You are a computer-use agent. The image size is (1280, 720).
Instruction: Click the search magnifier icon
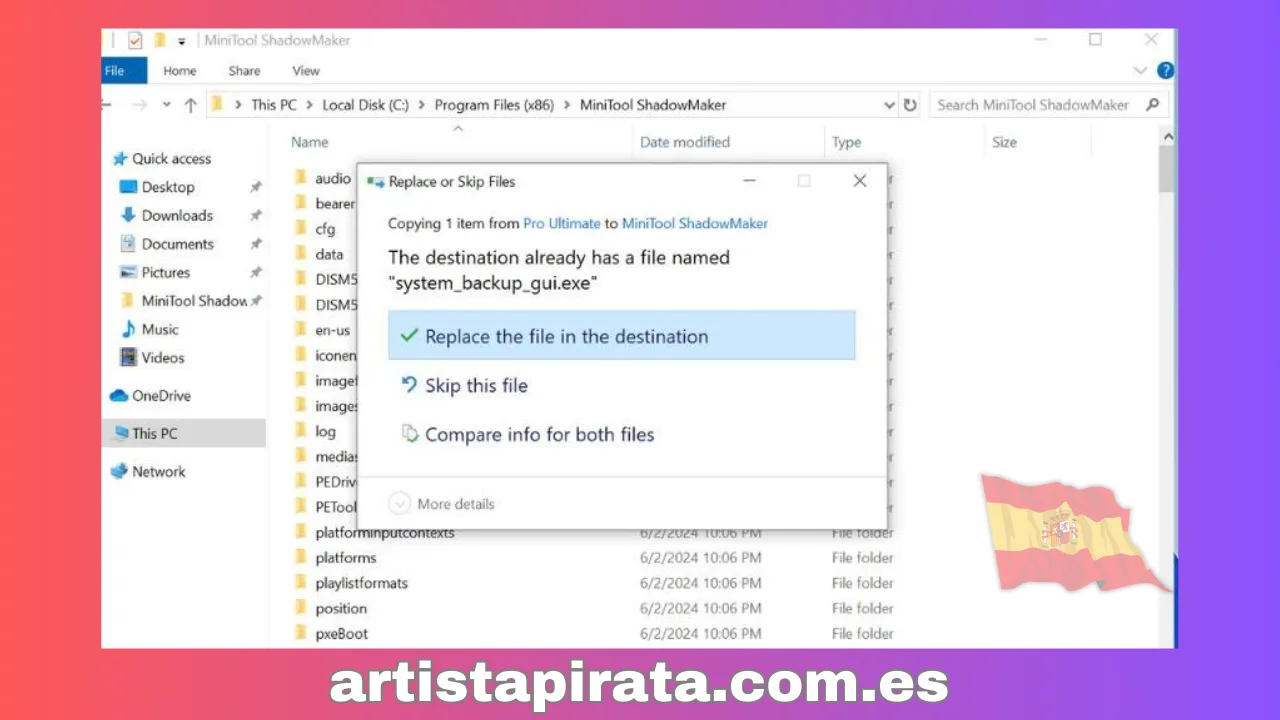click(1152, 104)
